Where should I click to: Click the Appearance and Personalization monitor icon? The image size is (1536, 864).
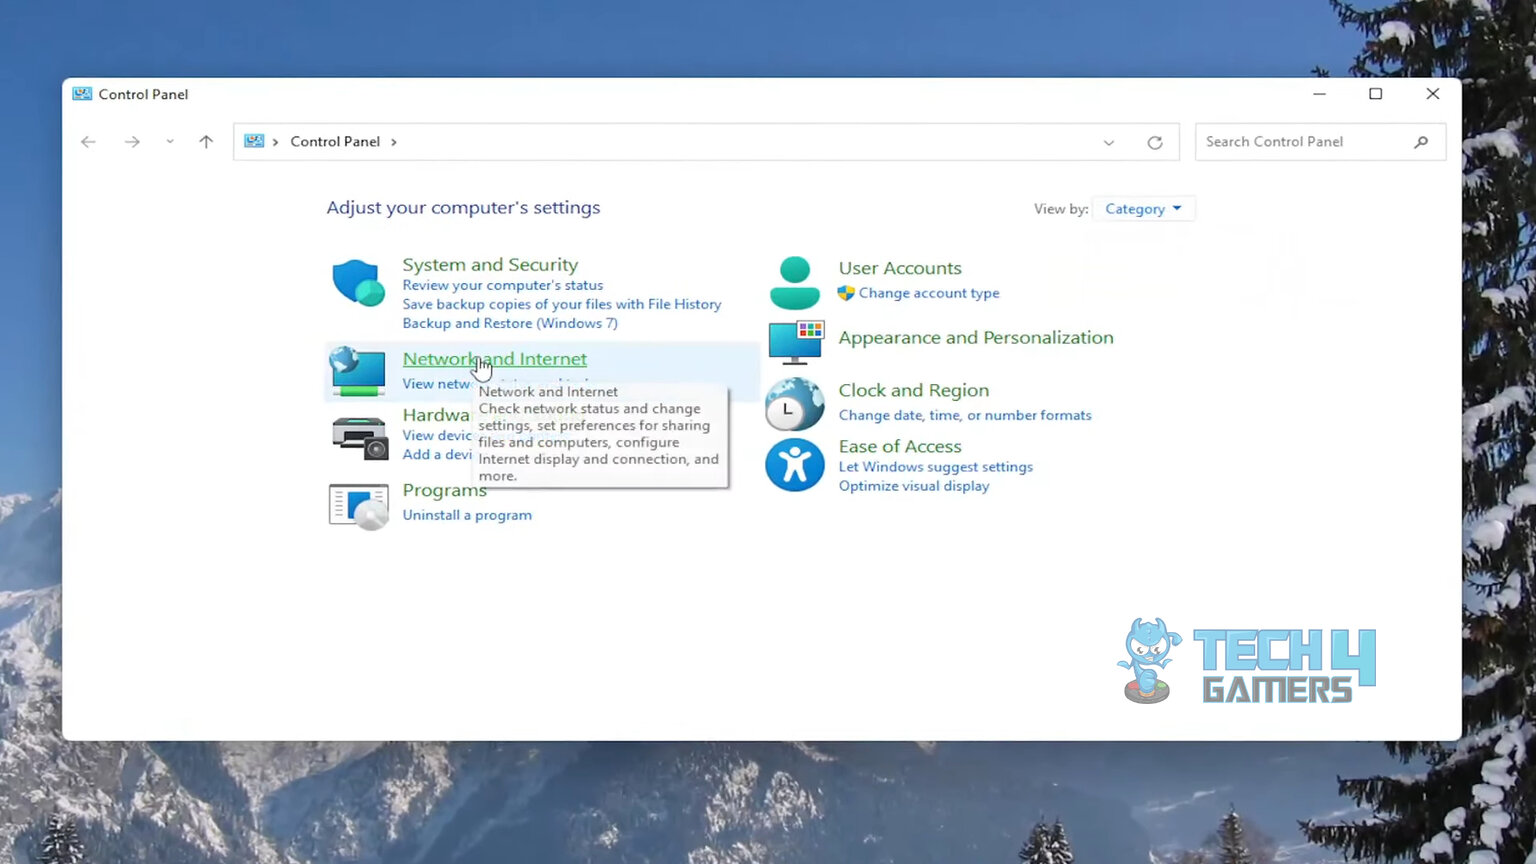click(x=796, y=343)
